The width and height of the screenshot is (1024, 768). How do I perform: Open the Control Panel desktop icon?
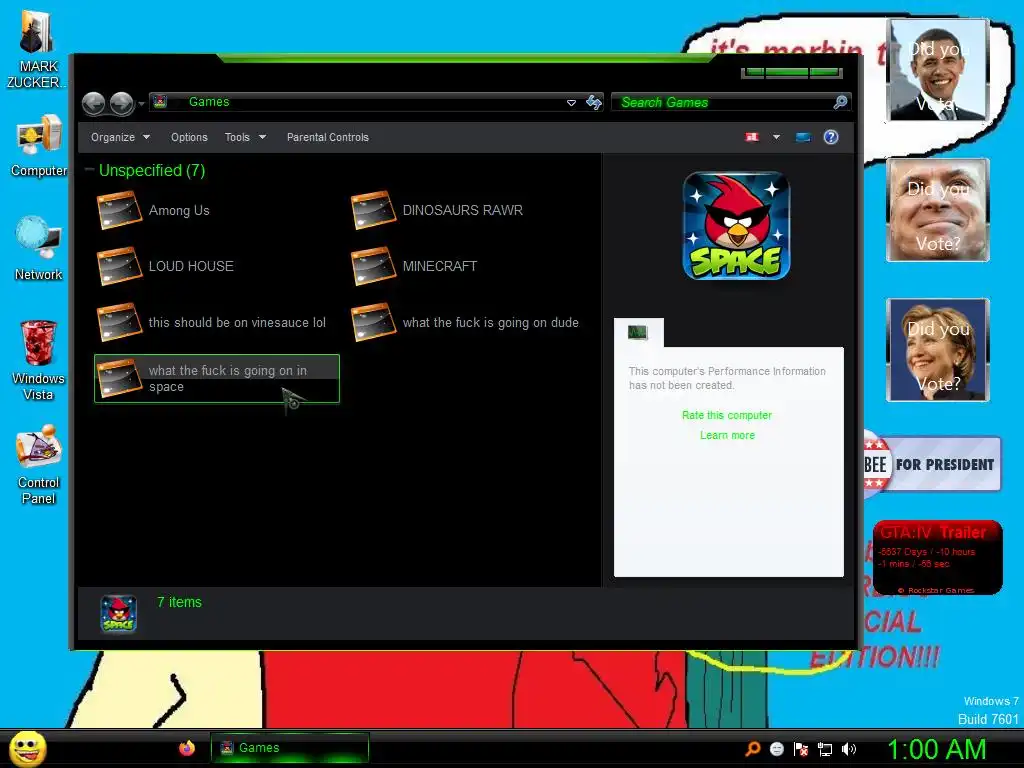[x=39, y=465]
